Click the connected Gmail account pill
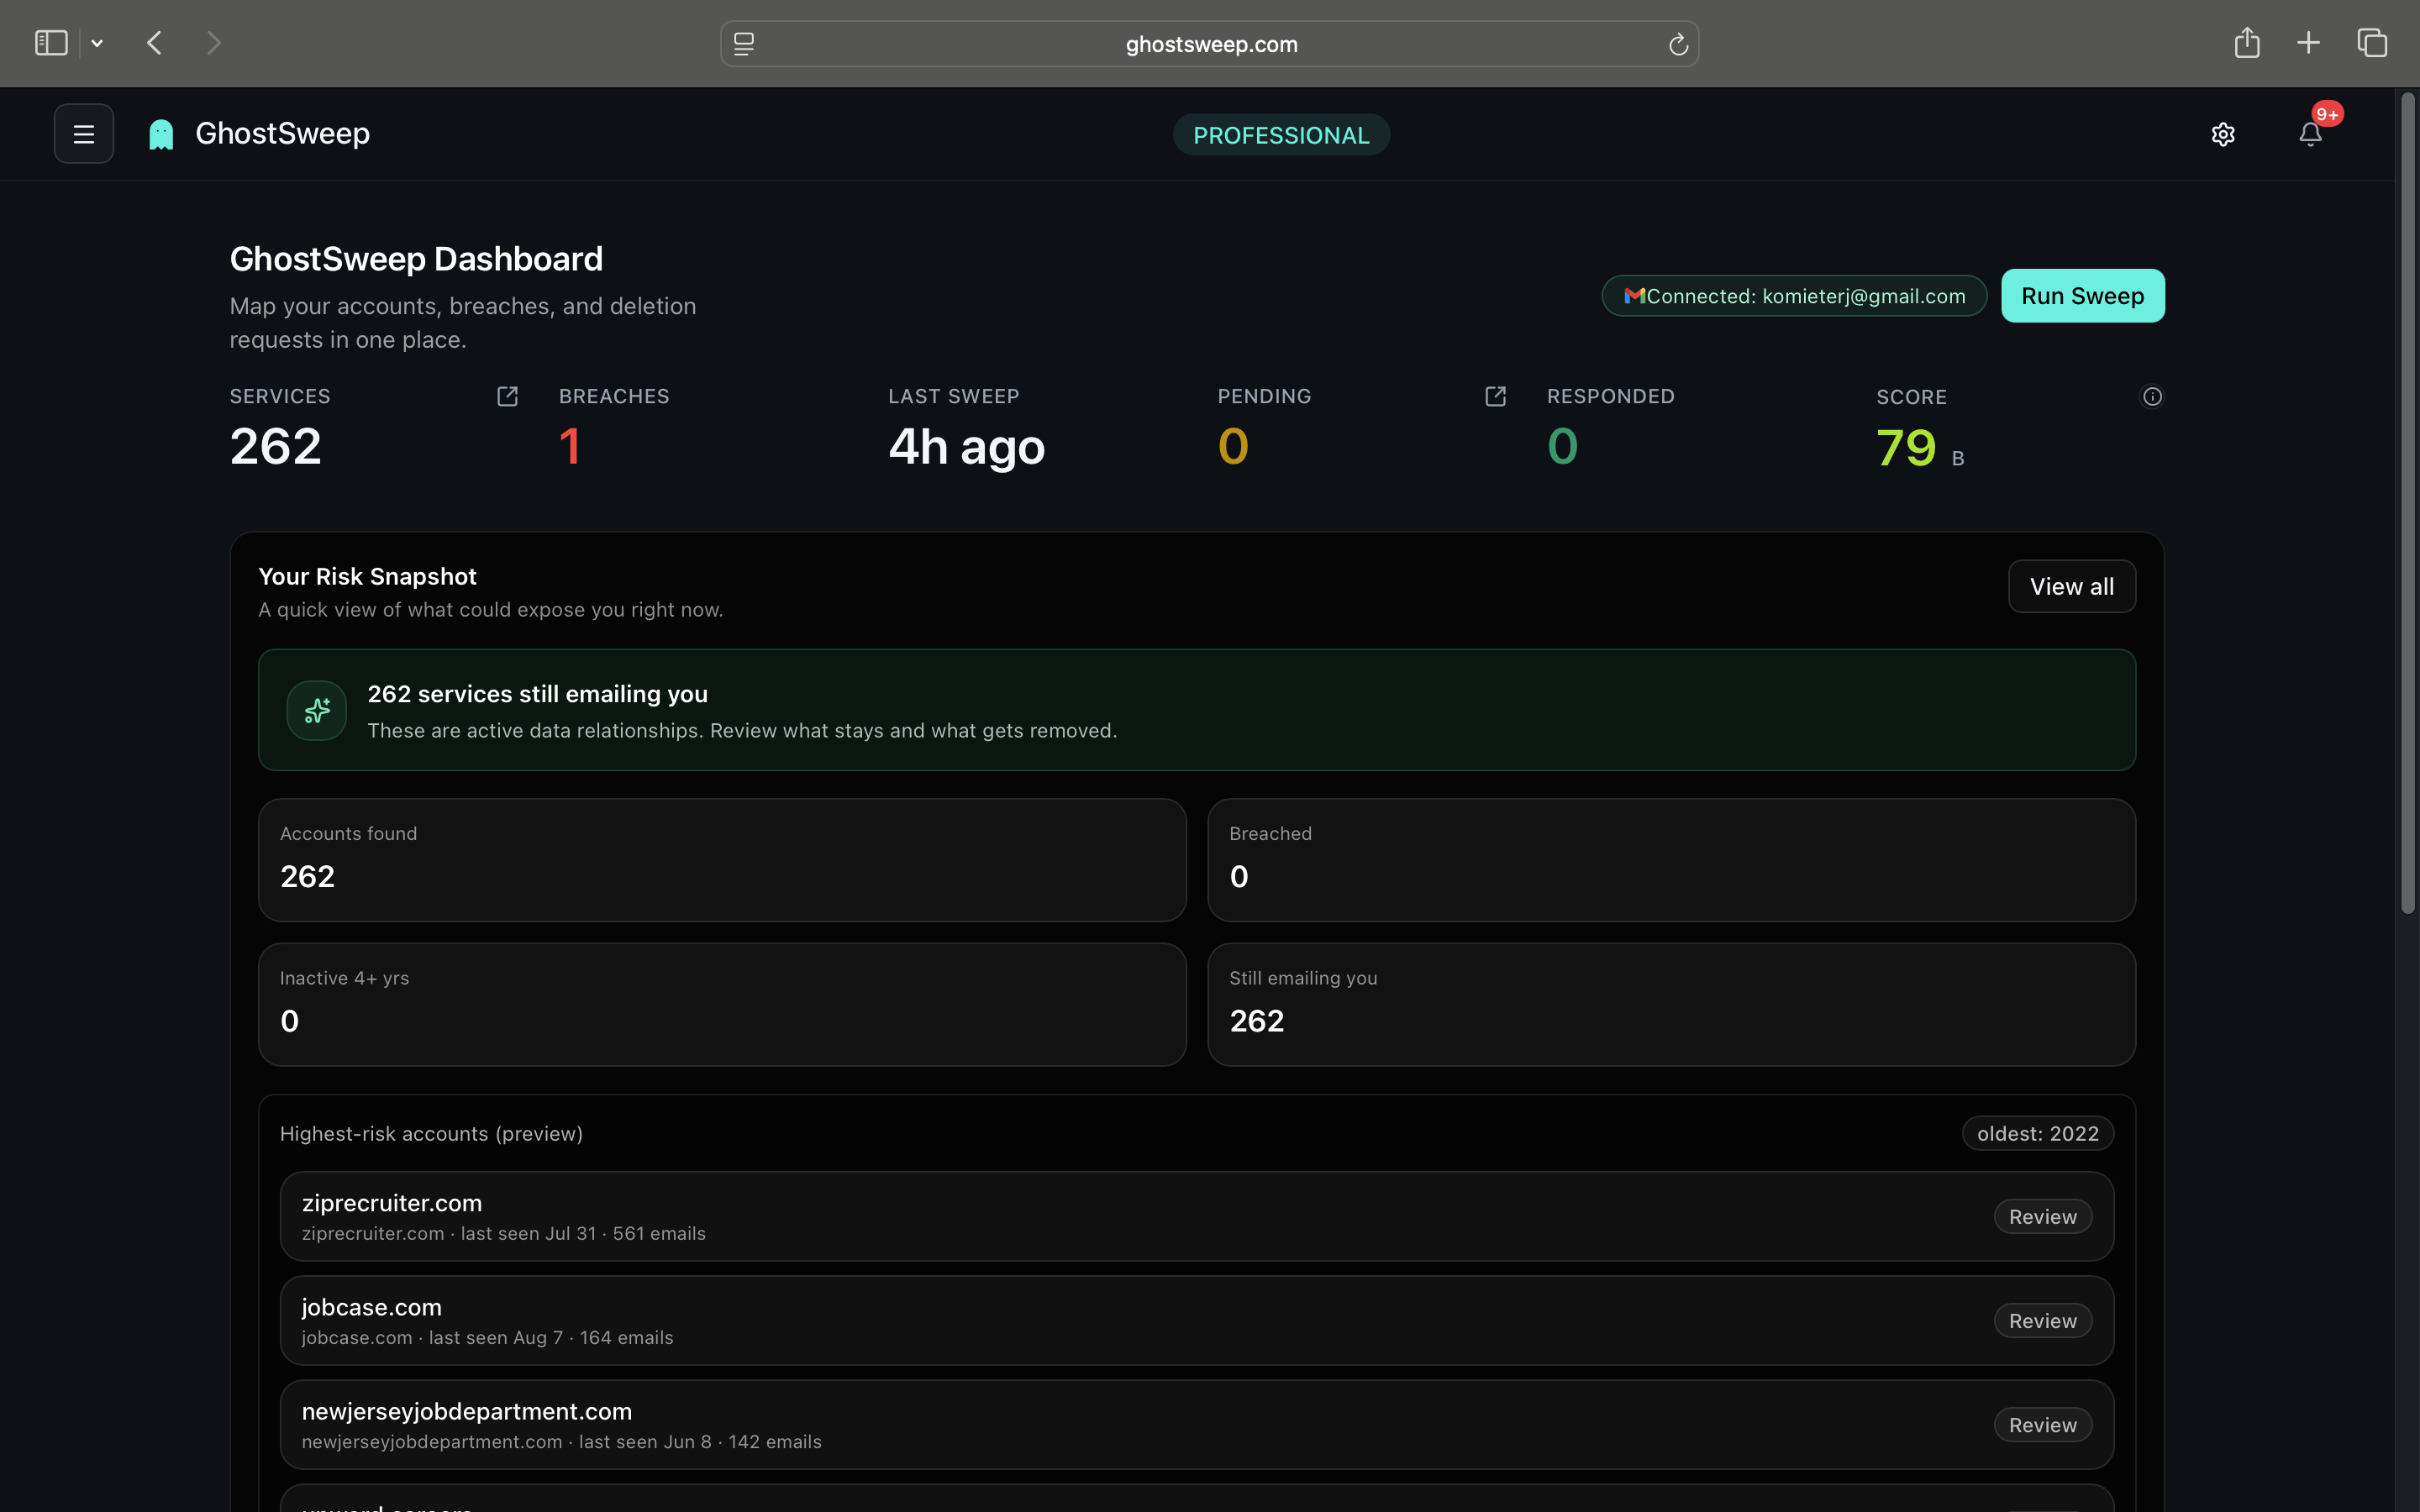 point(1794,296)
